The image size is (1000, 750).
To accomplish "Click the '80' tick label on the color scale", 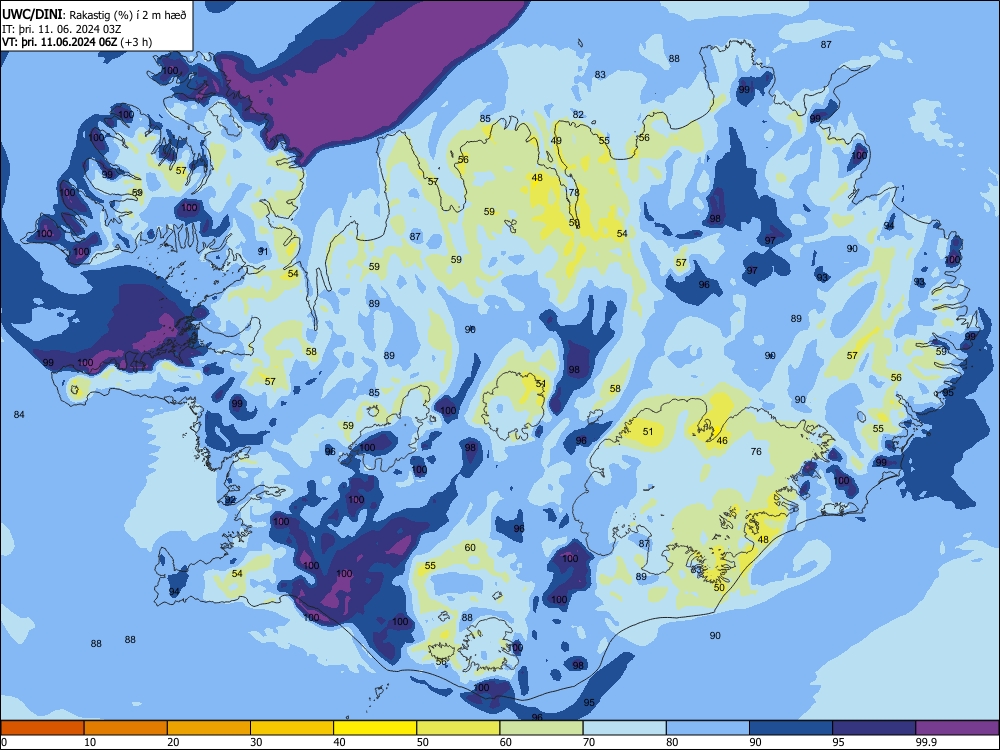I will 672,742.
